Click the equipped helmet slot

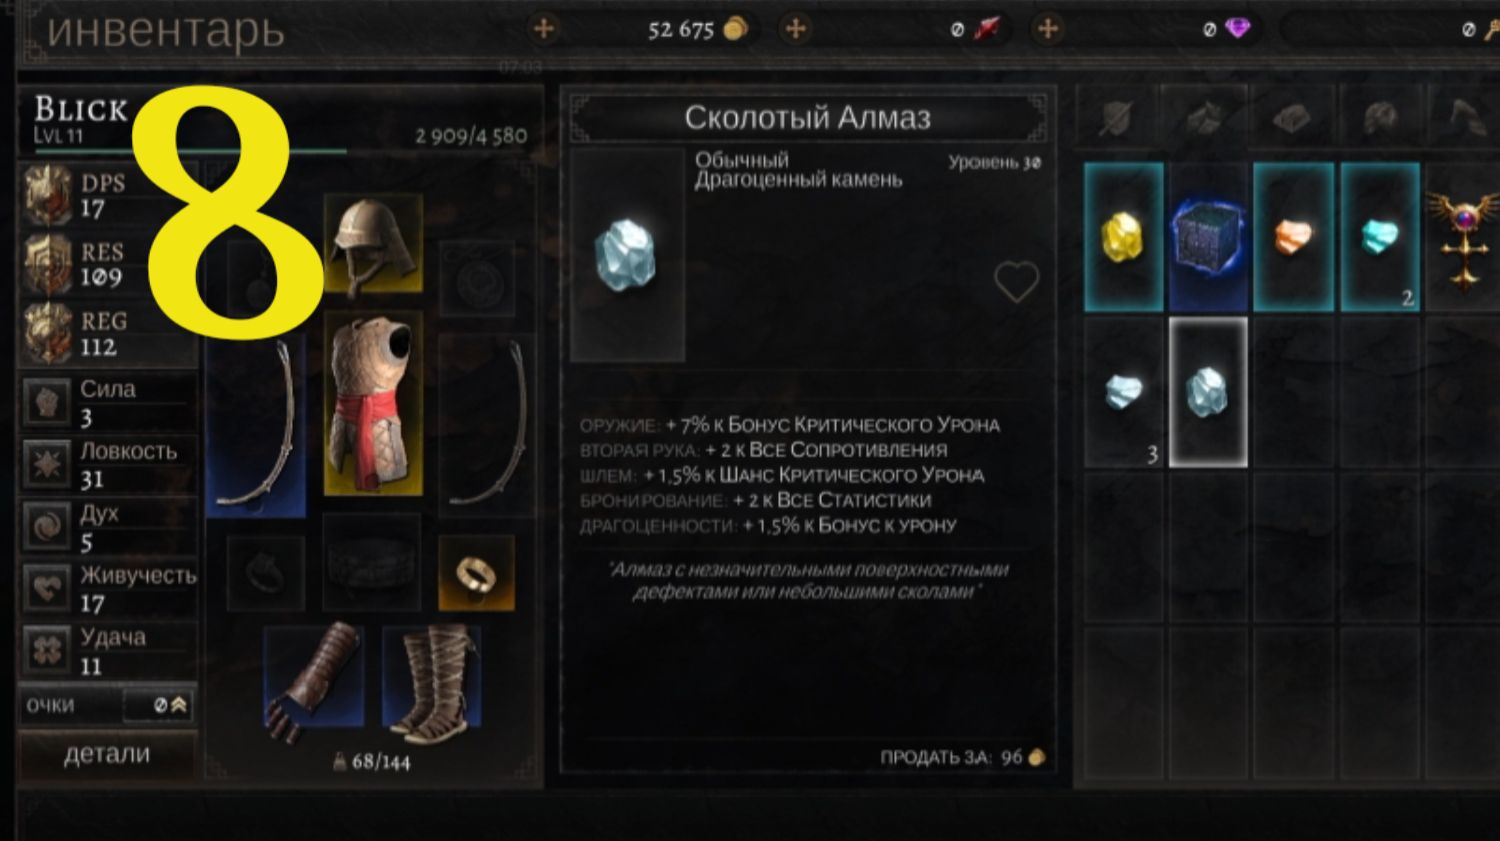[372, 245]
